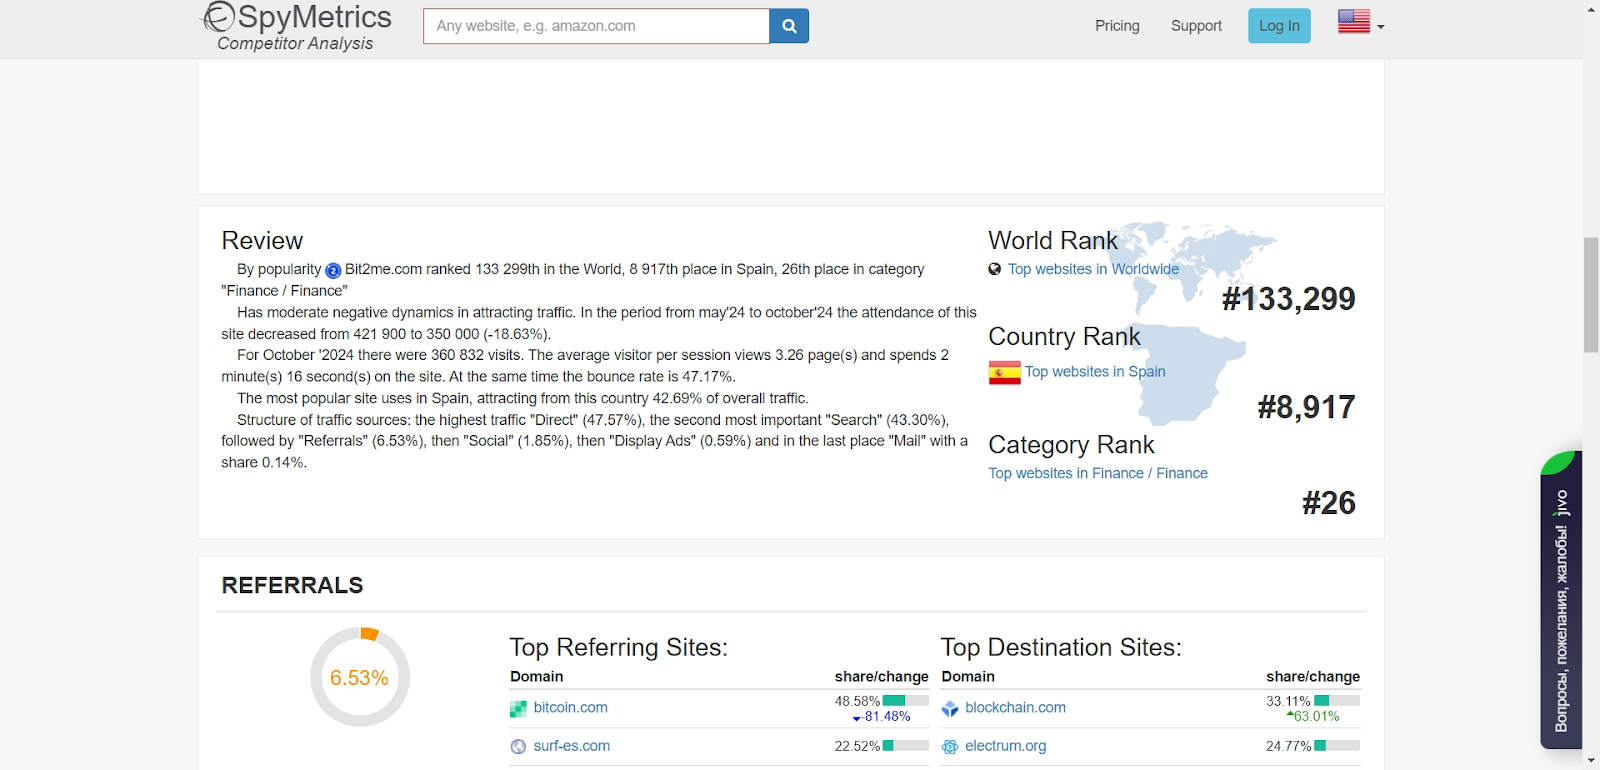
Task: Click the scrollbar down arrow
Action: (x=1591, y=761)
